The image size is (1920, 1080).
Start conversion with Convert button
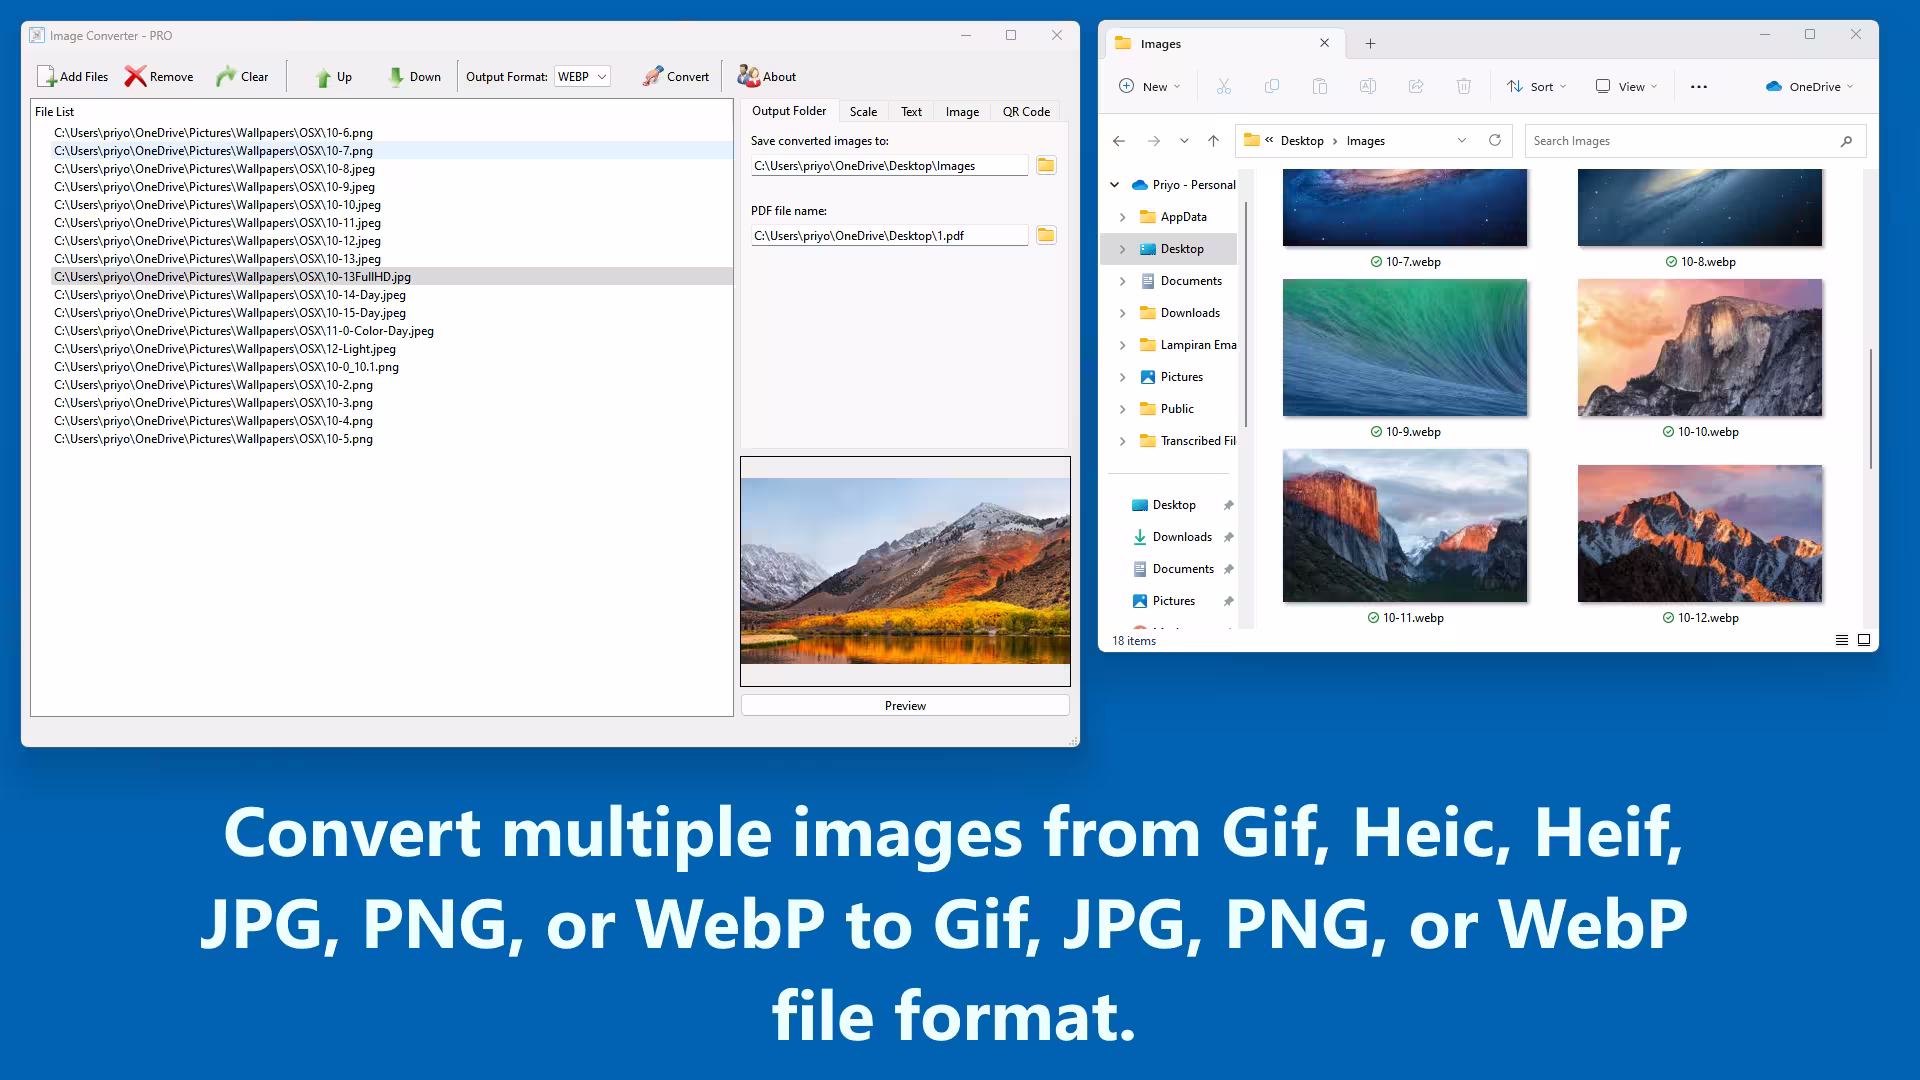click(x=676, y=76)
